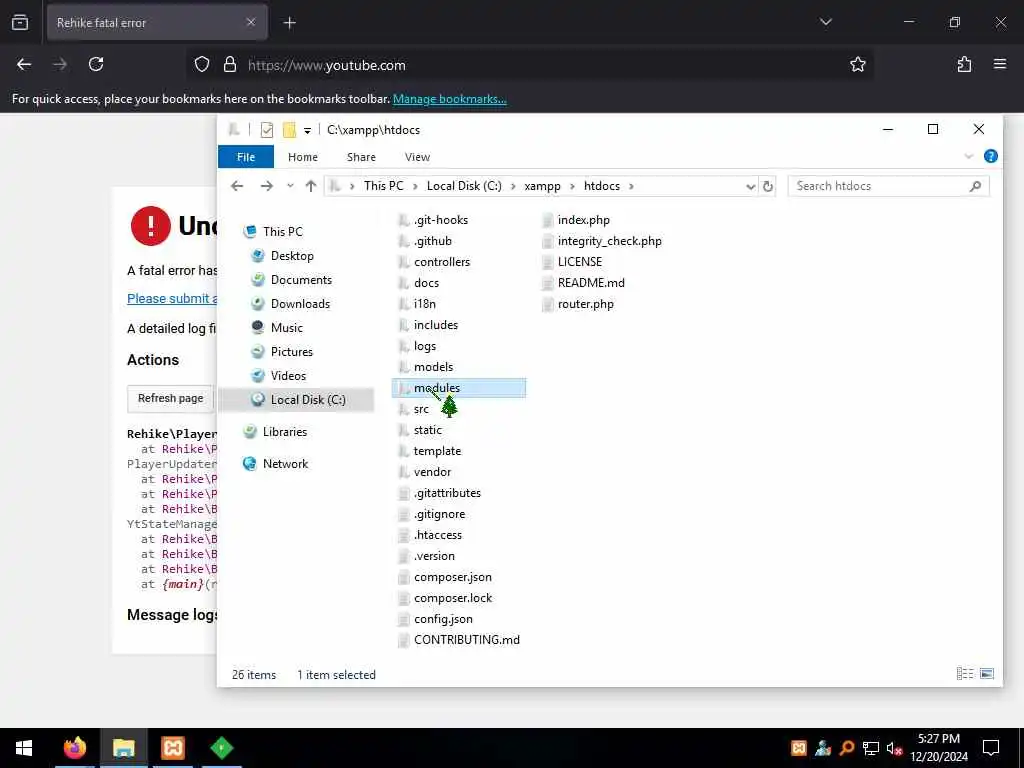Select Pictures in navigation pane

click(291, 352)
